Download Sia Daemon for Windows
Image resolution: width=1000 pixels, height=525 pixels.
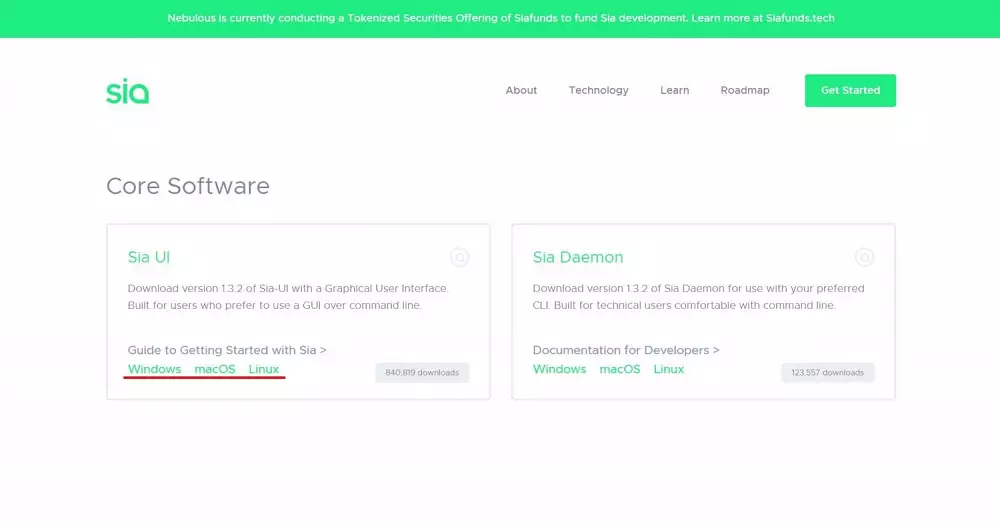tap(559, 369)
